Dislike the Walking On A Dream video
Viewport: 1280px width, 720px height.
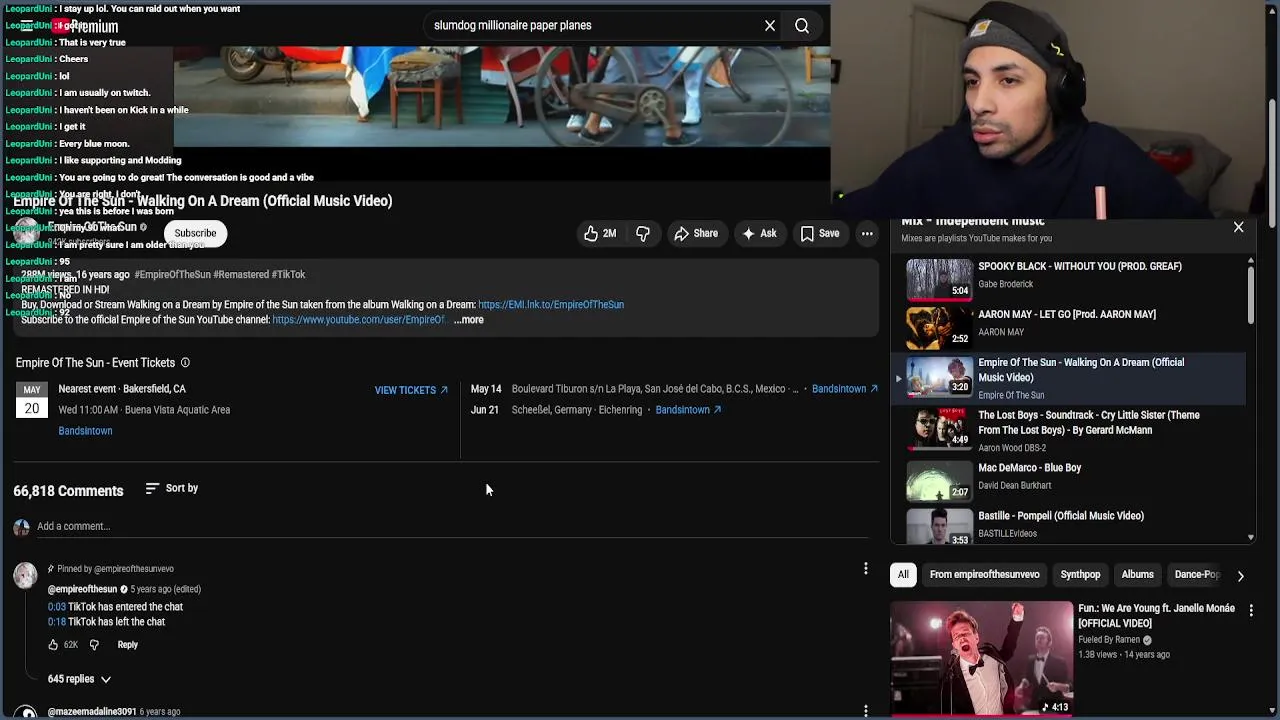pos(643,233)
